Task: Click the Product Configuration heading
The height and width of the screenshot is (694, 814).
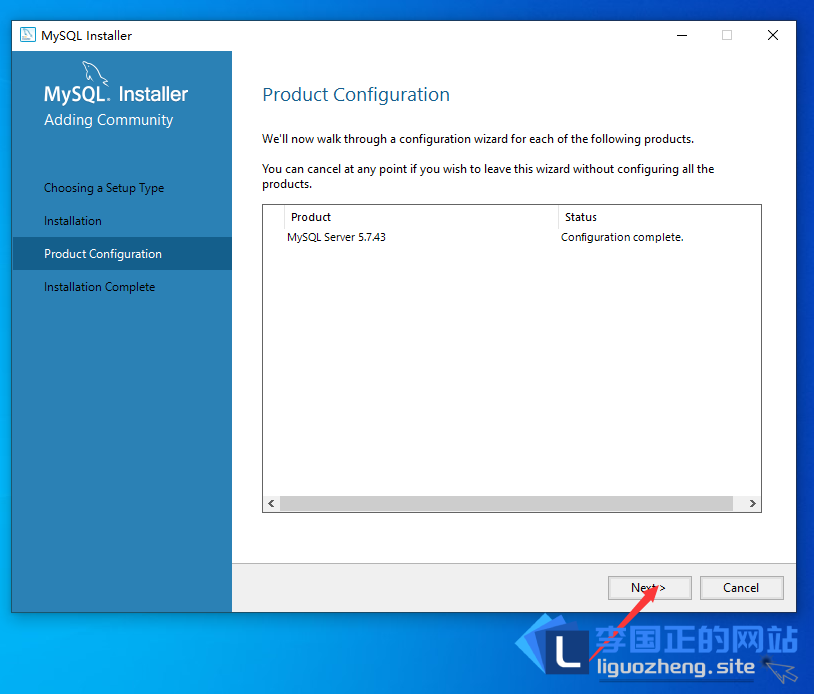Action: point(356,95)
